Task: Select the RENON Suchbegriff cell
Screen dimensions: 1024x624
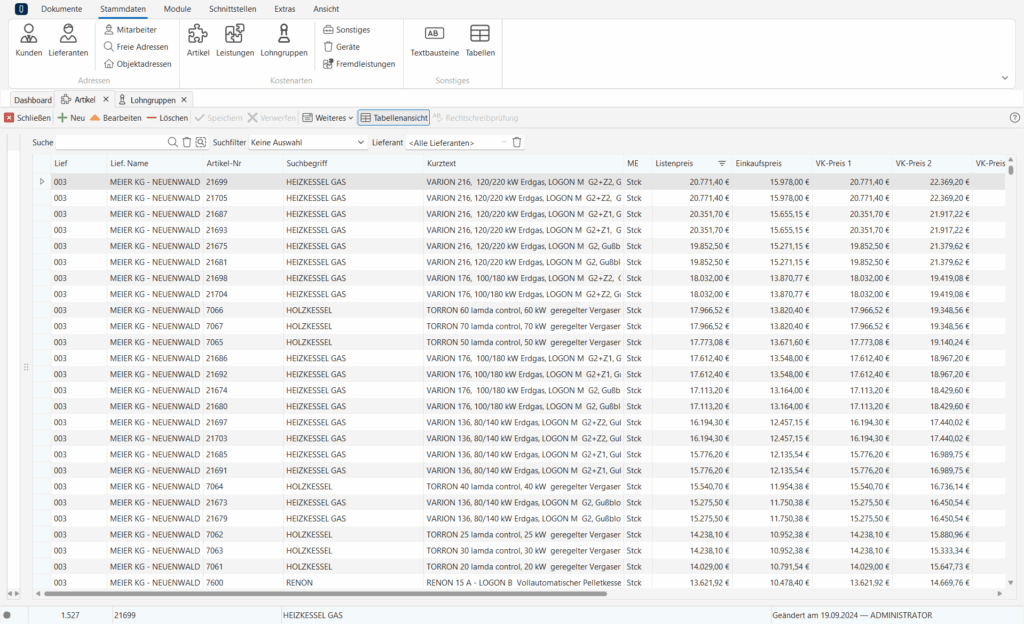Action: pyautogui.click(x=353, y=583)
